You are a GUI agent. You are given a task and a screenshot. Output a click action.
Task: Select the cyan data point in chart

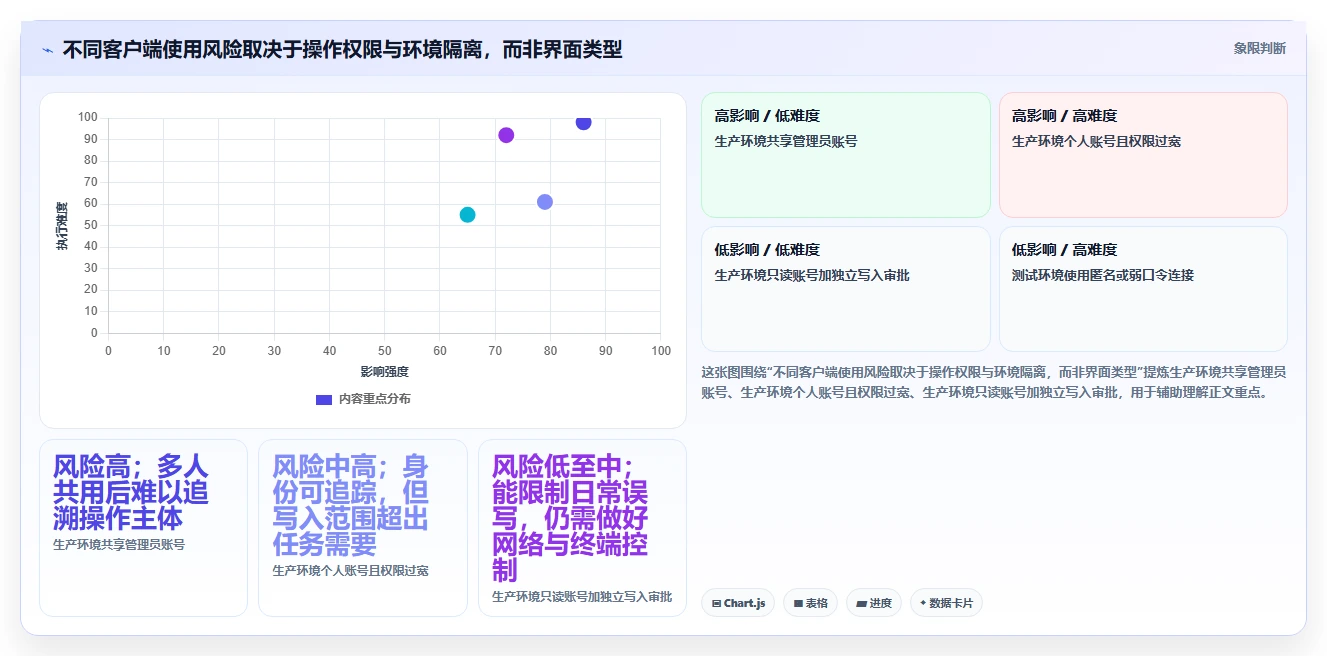tap(467, 215)
